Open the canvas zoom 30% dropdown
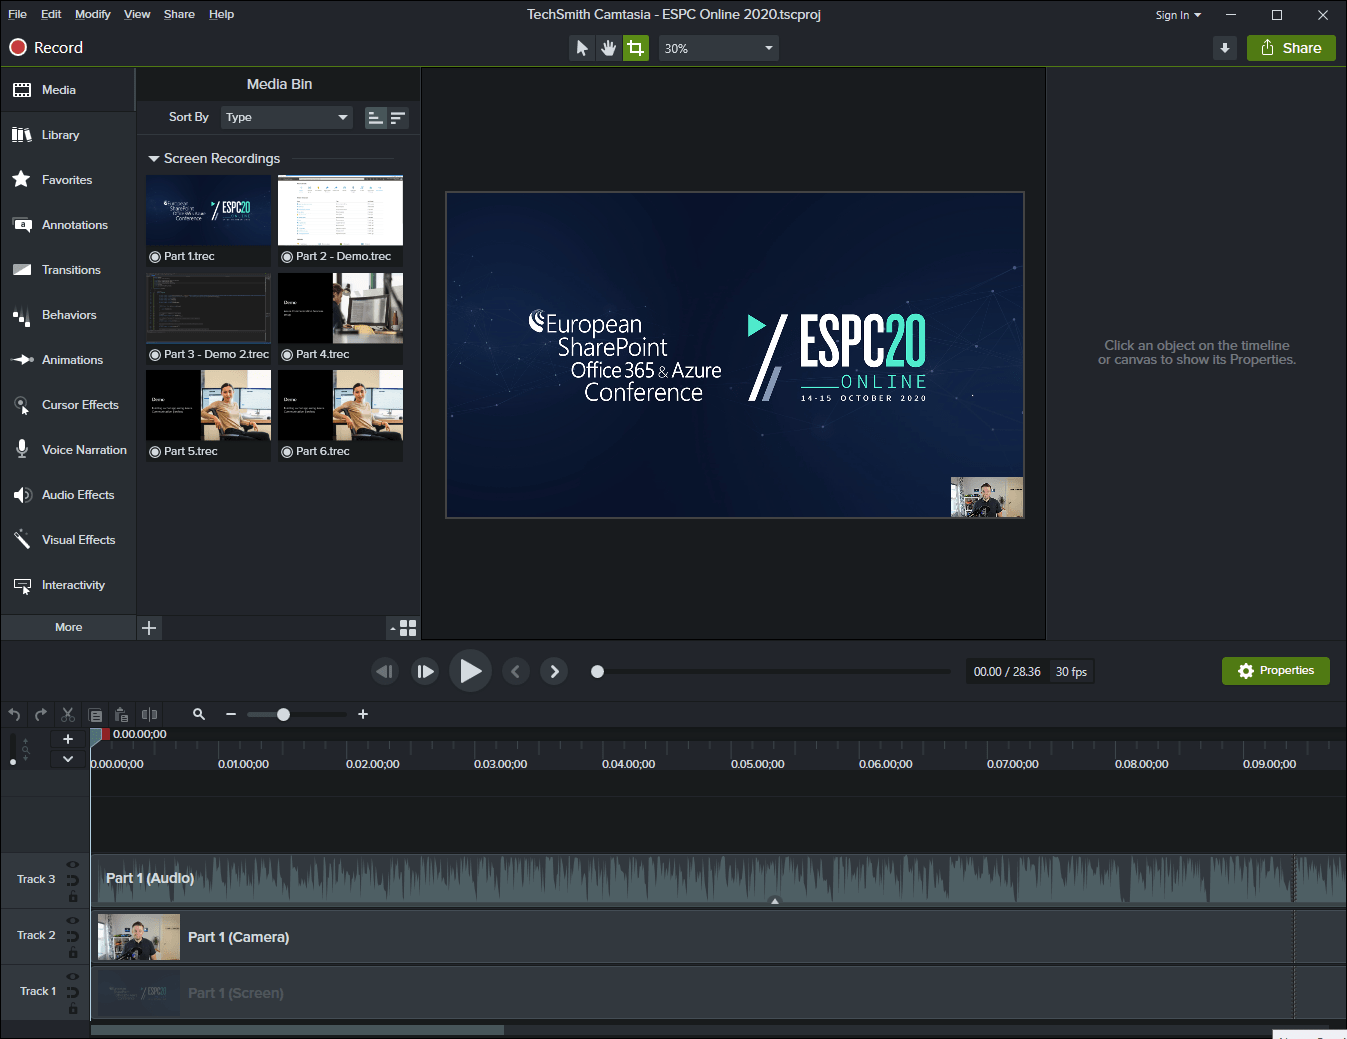 (x=718, y=48)
